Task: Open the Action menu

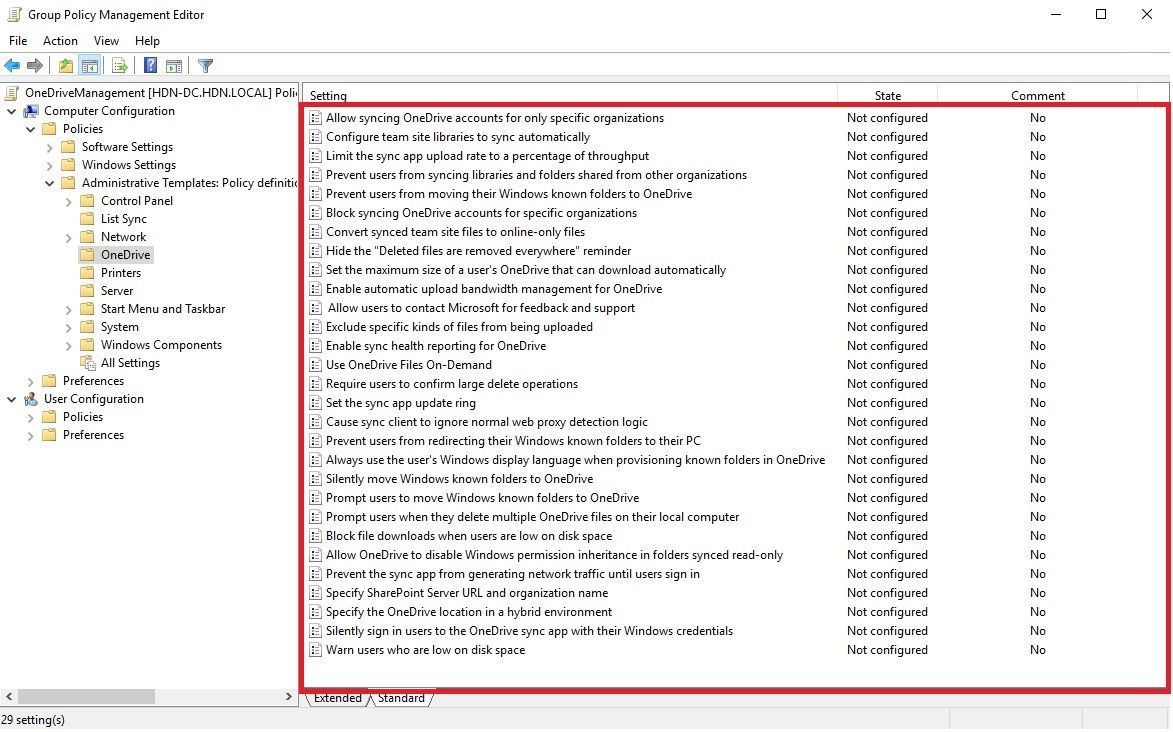Action: pyautogui.click(x=60, y=40)
